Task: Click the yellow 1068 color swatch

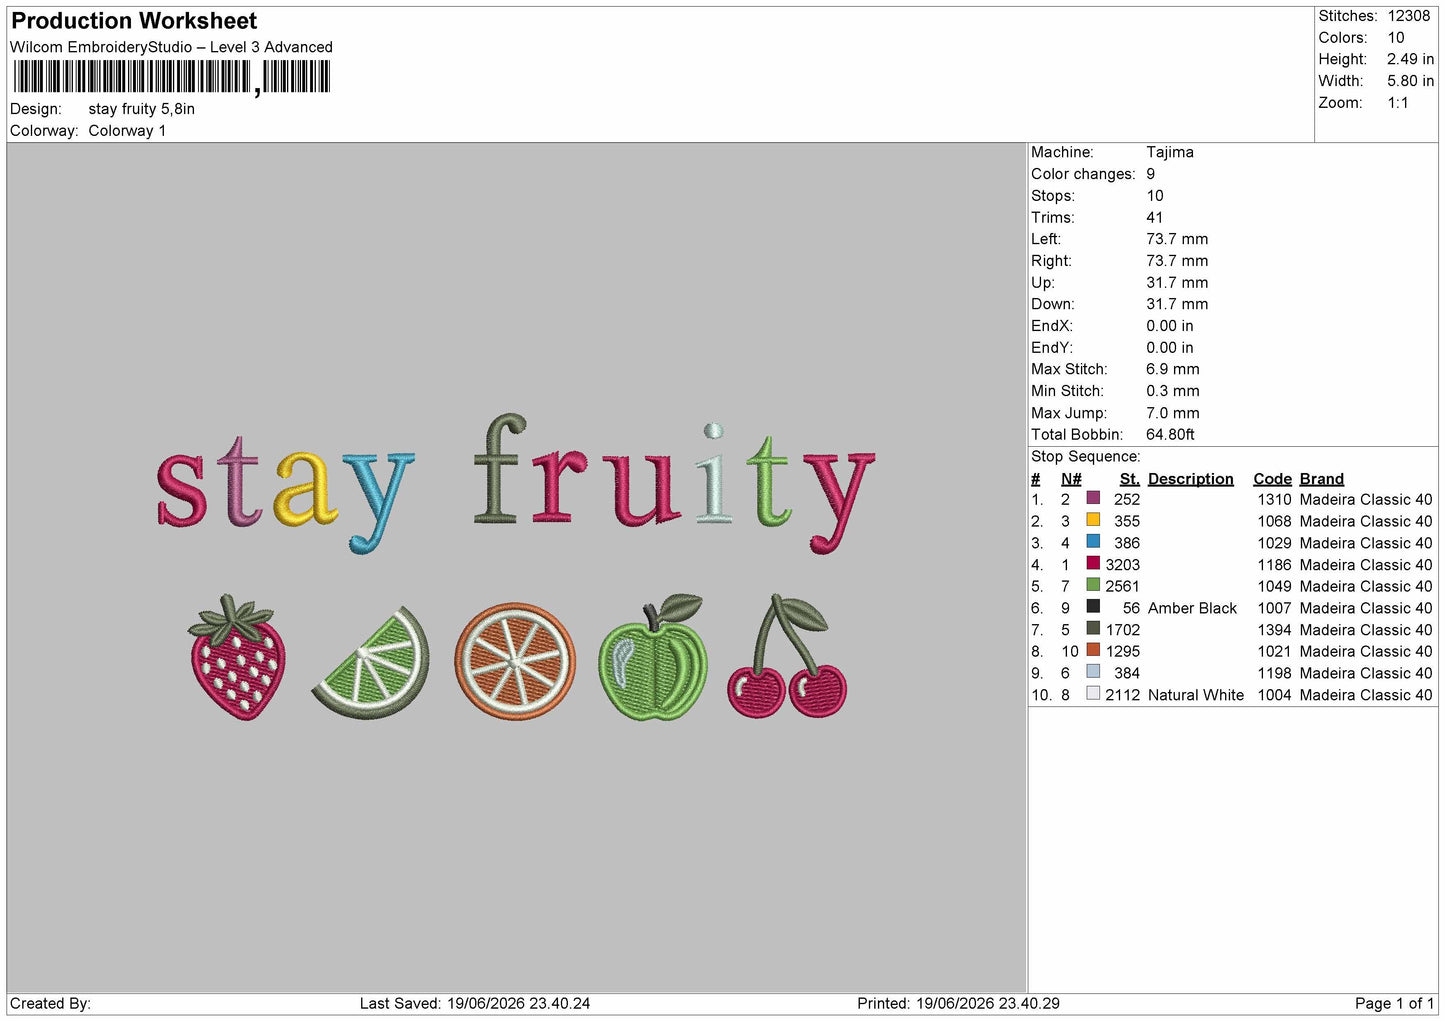Action: tap(1093, 520)
